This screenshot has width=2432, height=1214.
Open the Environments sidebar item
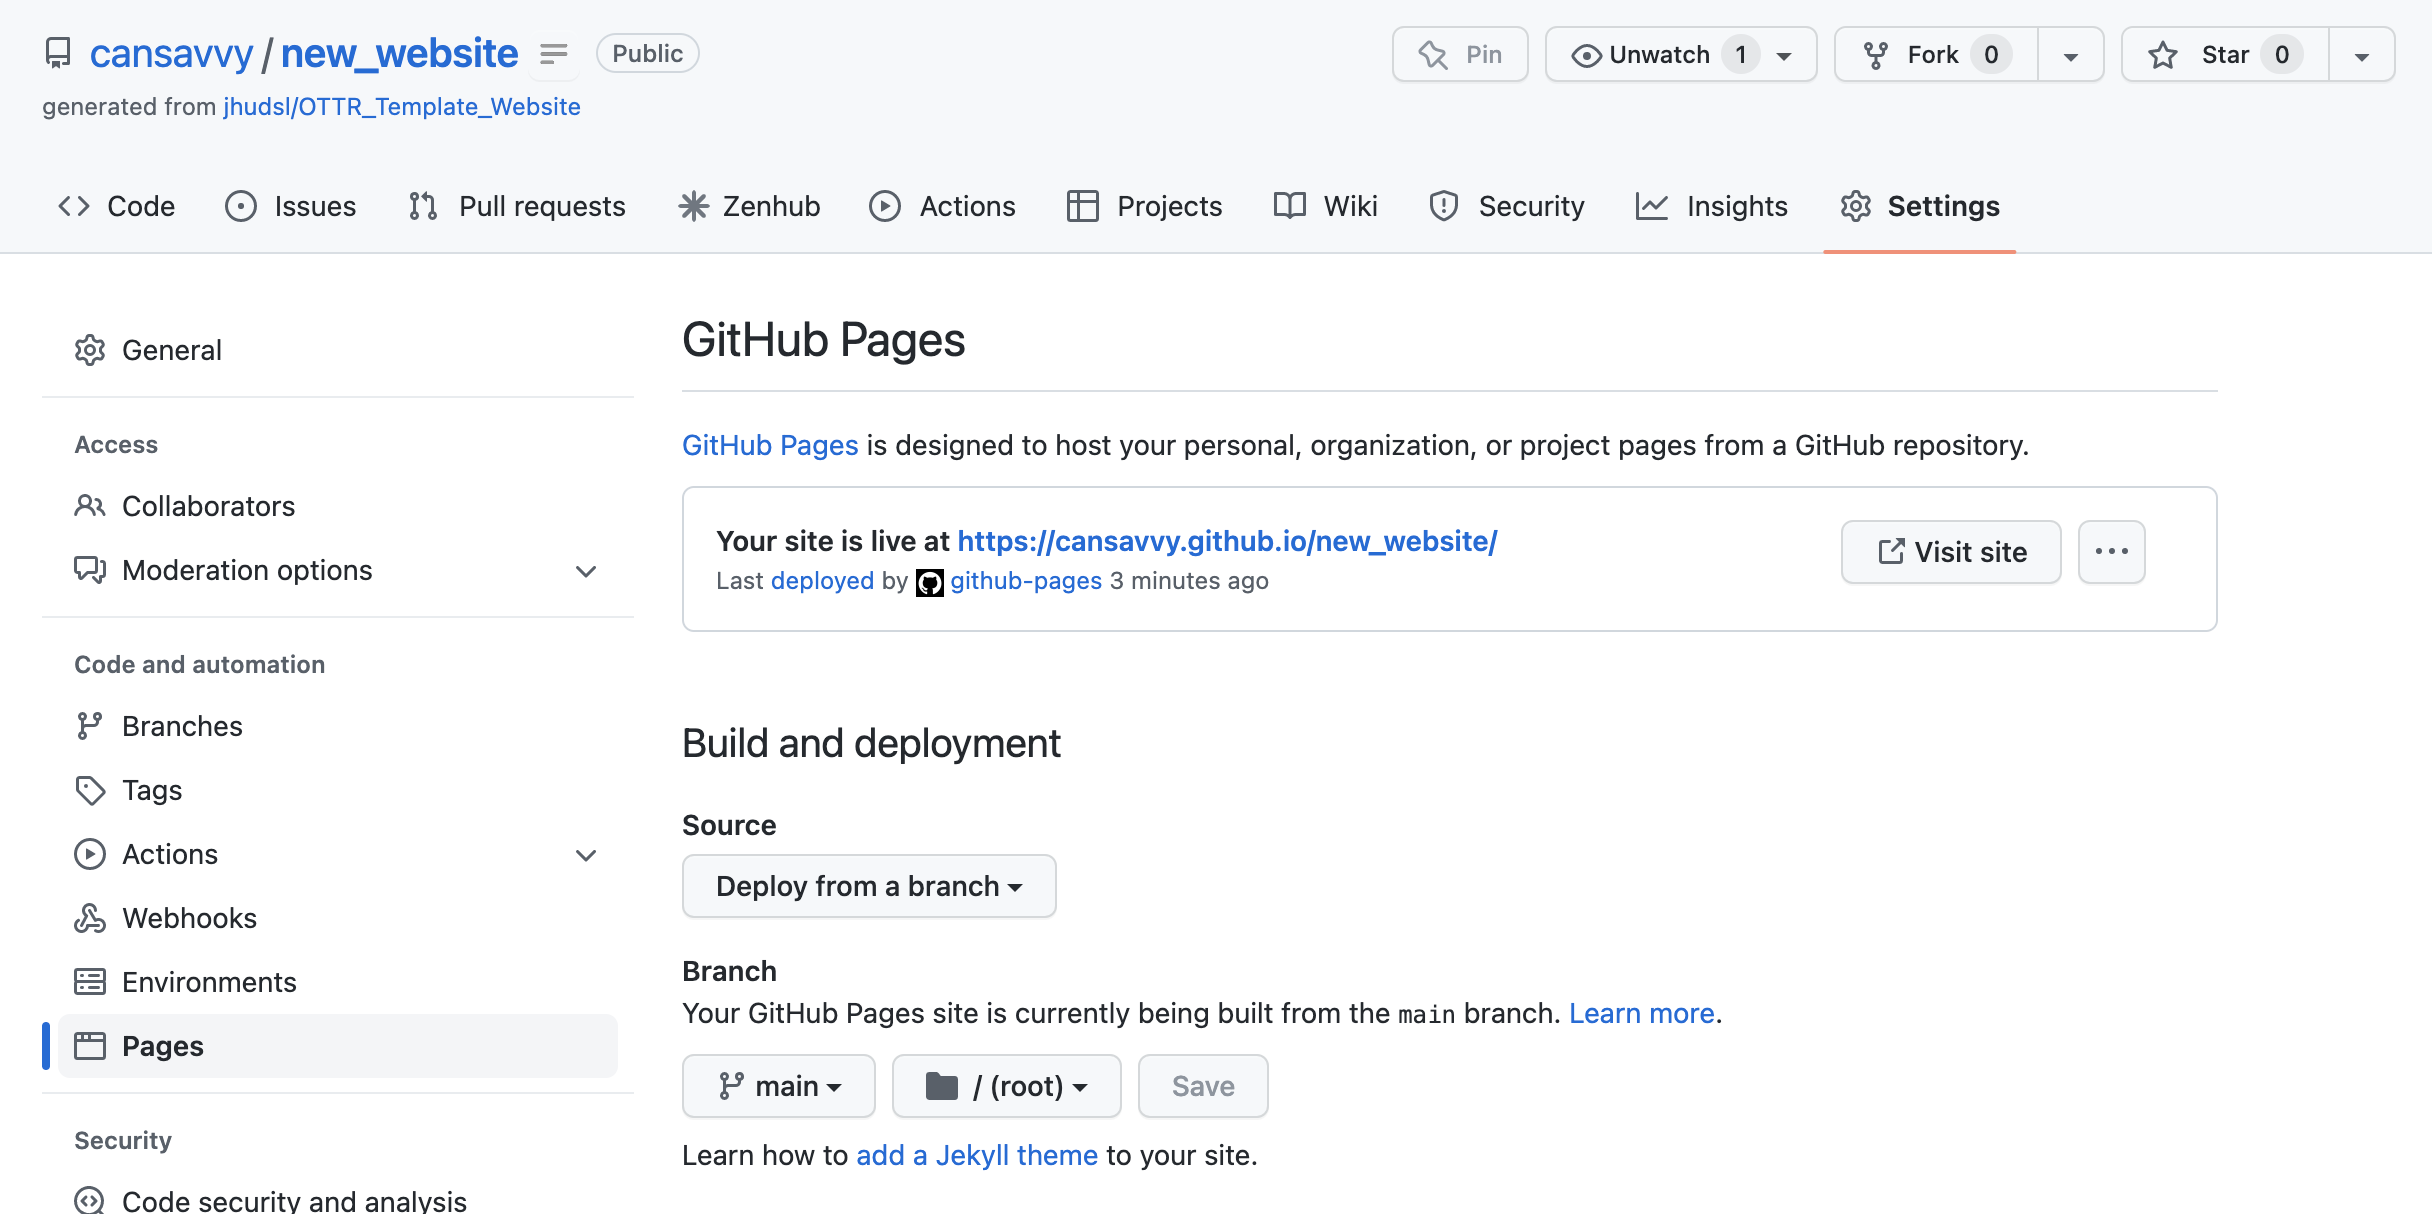209,982
